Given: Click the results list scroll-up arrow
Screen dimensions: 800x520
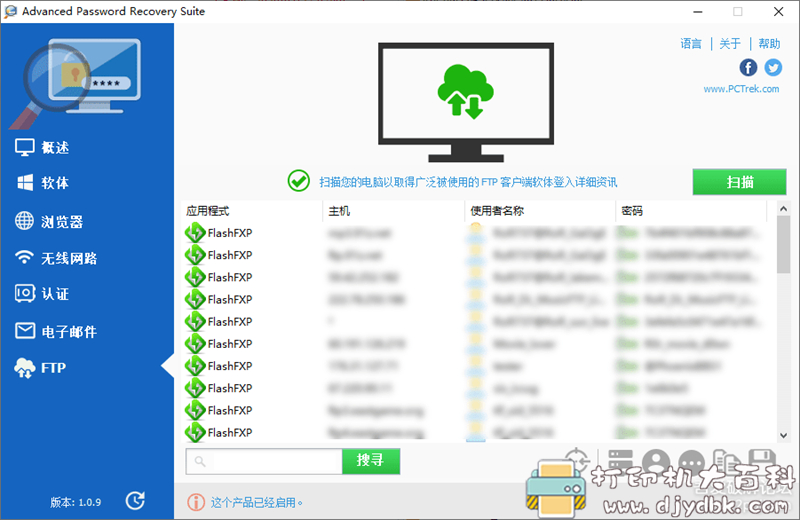Looking at the screenshot, I should [784, 208].
